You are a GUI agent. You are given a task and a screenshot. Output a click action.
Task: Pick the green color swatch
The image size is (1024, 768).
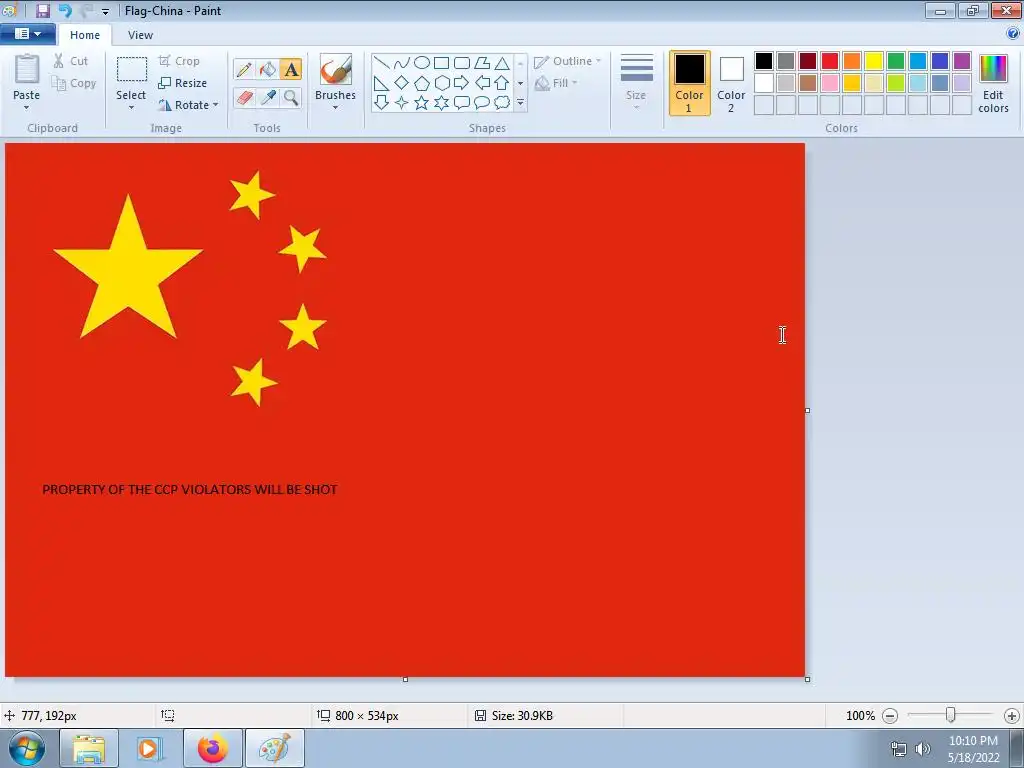pyautogui.click(x=896, y=61)
